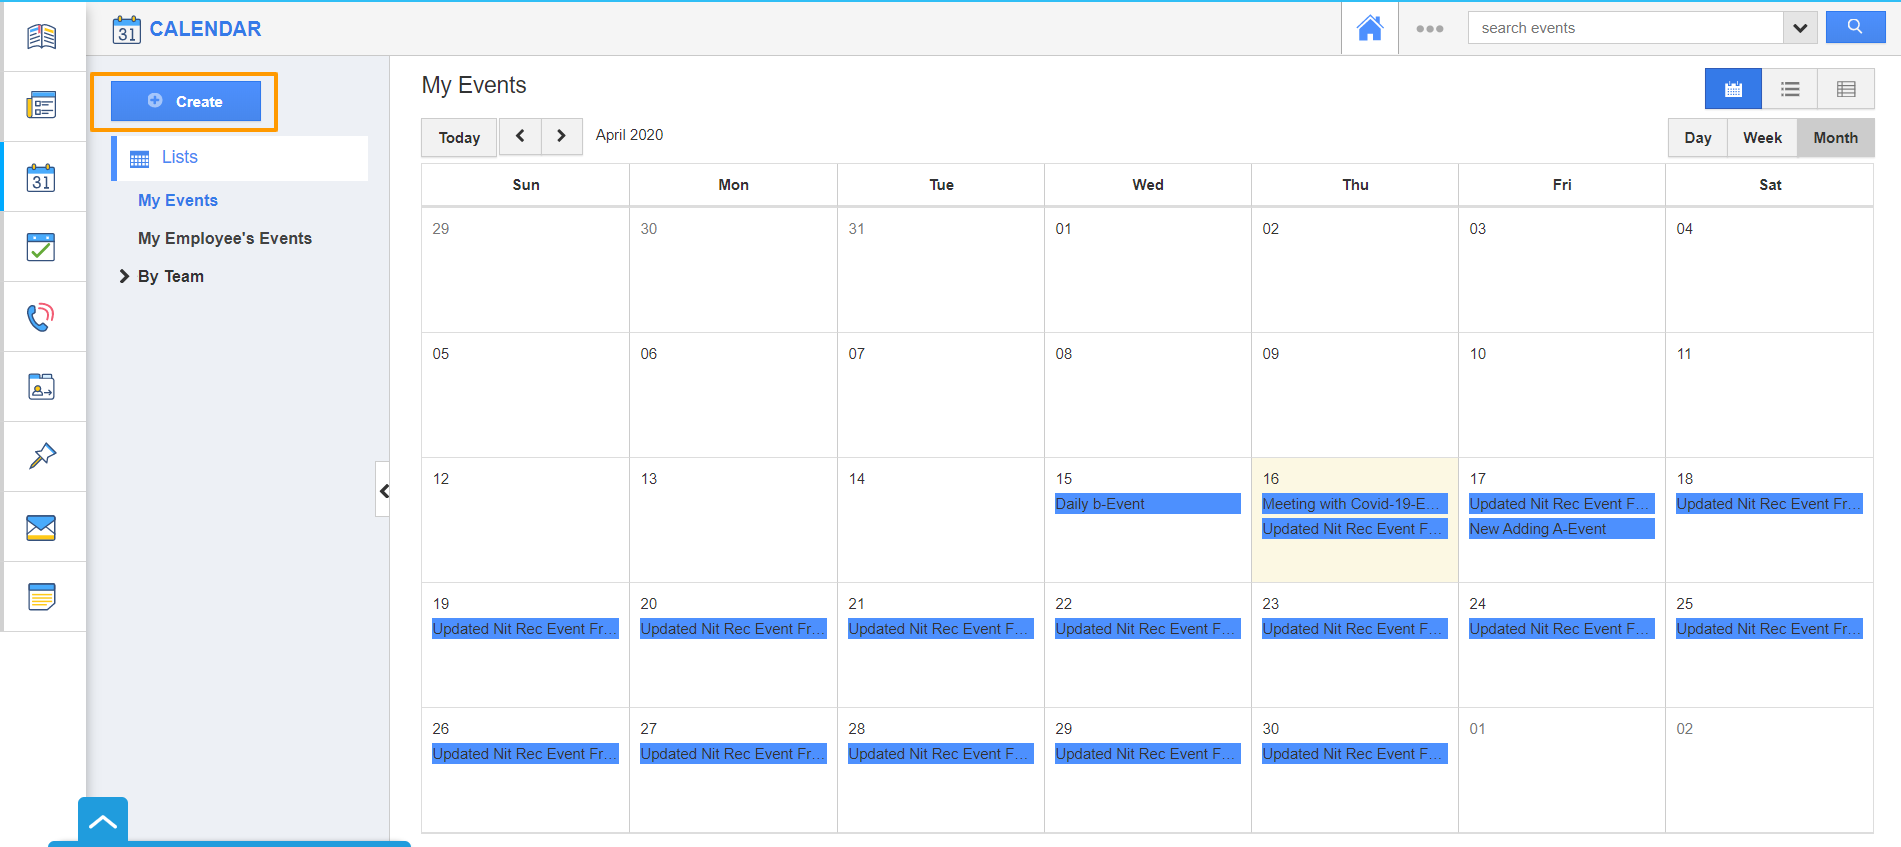Open the Notes icon in the left sidebar
Viewport: 1901px width, 847px height.
[41, 597]
